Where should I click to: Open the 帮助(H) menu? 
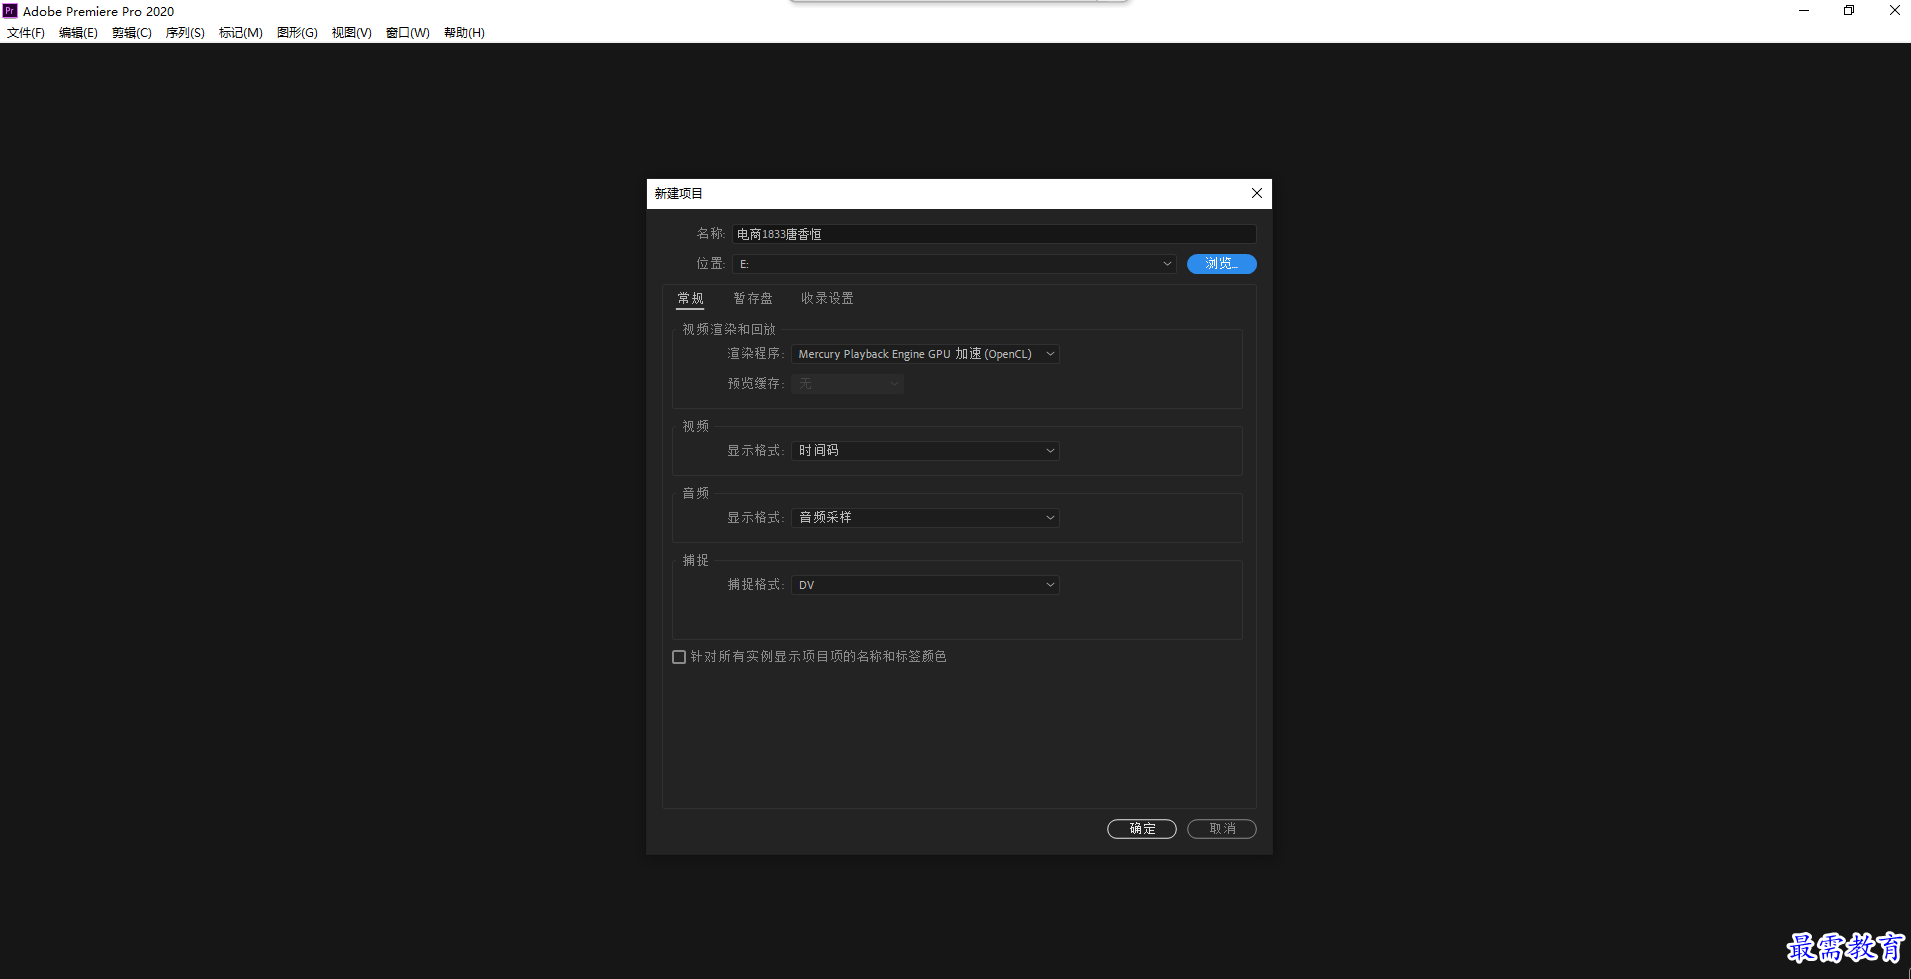[464, 33]
